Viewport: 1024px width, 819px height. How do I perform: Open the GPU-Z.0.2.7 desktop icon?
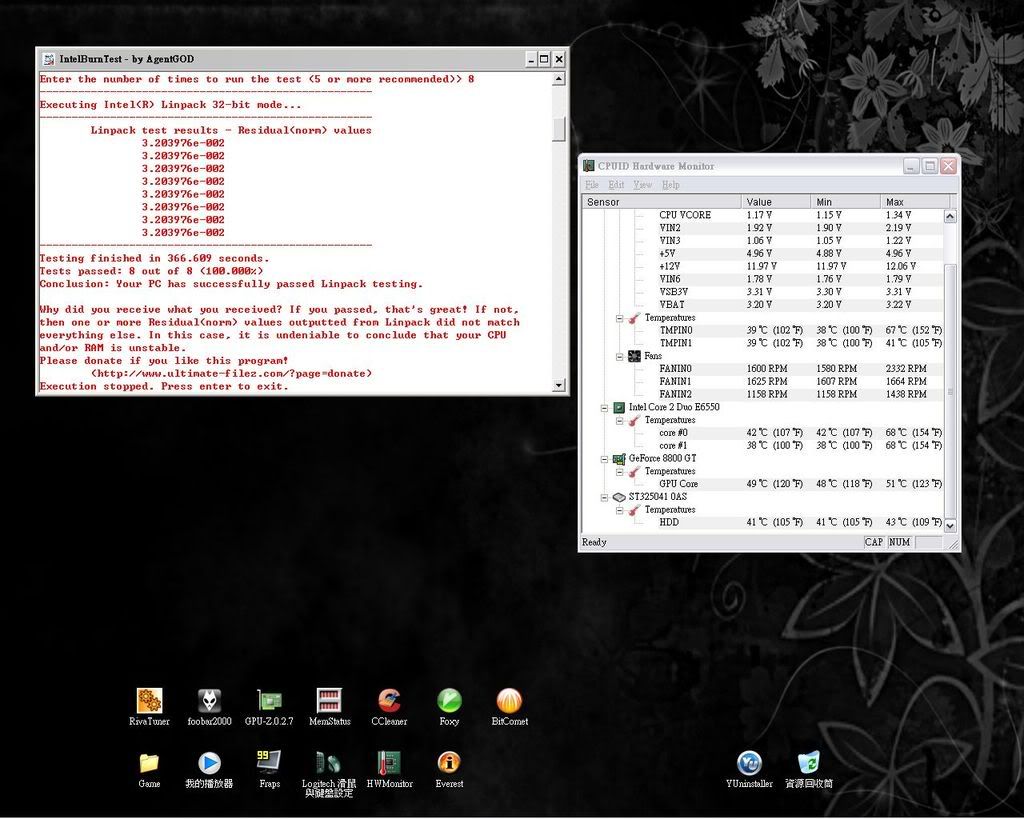click(269, 701)
